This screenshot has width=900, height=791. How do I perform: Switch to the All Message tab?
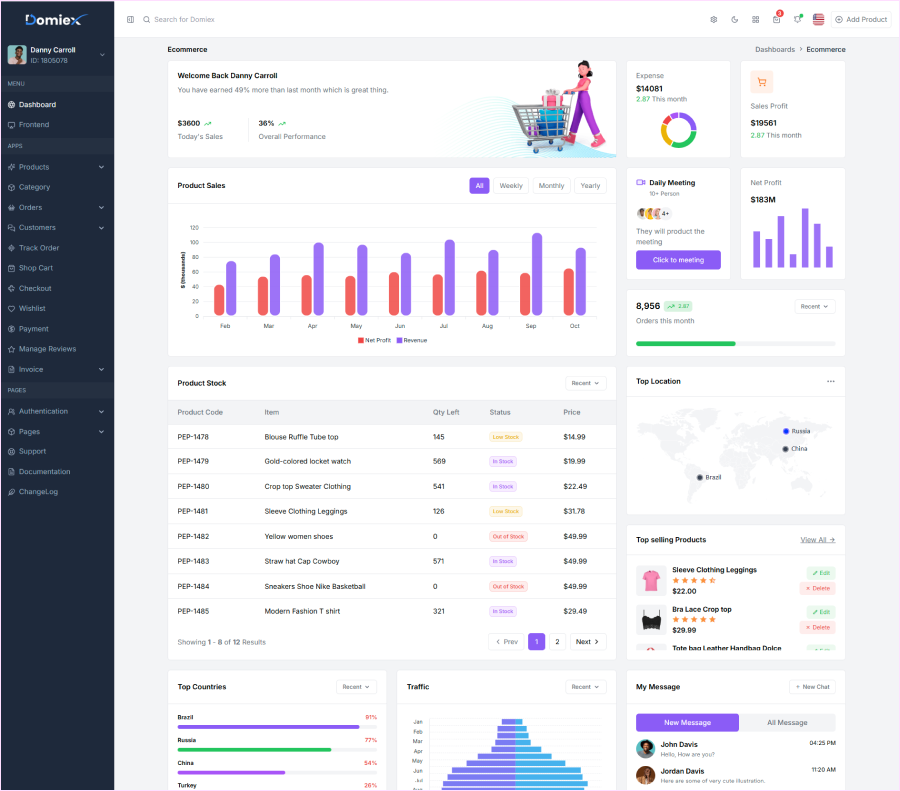787,722
